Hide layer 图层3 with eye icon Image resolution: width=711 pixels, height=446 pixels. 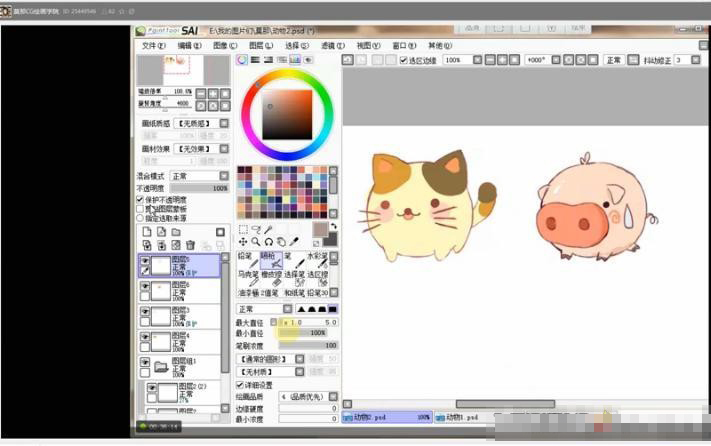pyautogui.click(x=145, y=311)
